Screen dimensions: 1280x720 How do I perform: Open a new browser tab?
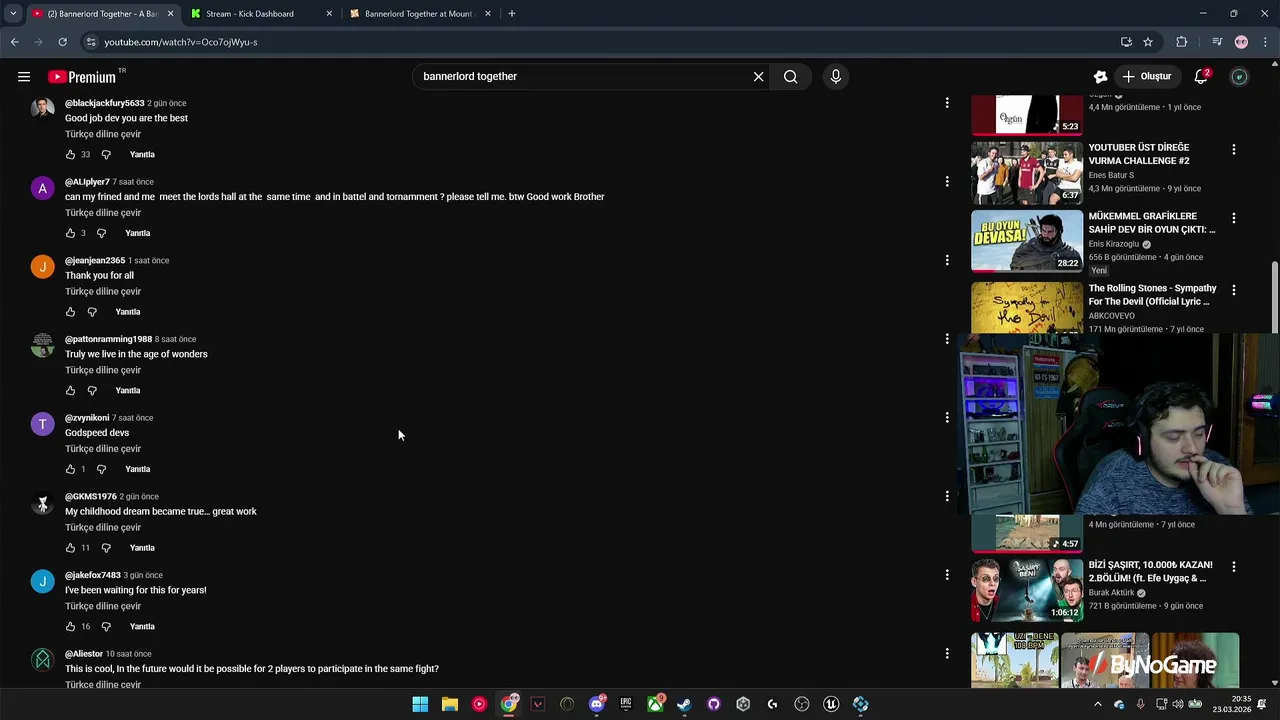[512, 14]
